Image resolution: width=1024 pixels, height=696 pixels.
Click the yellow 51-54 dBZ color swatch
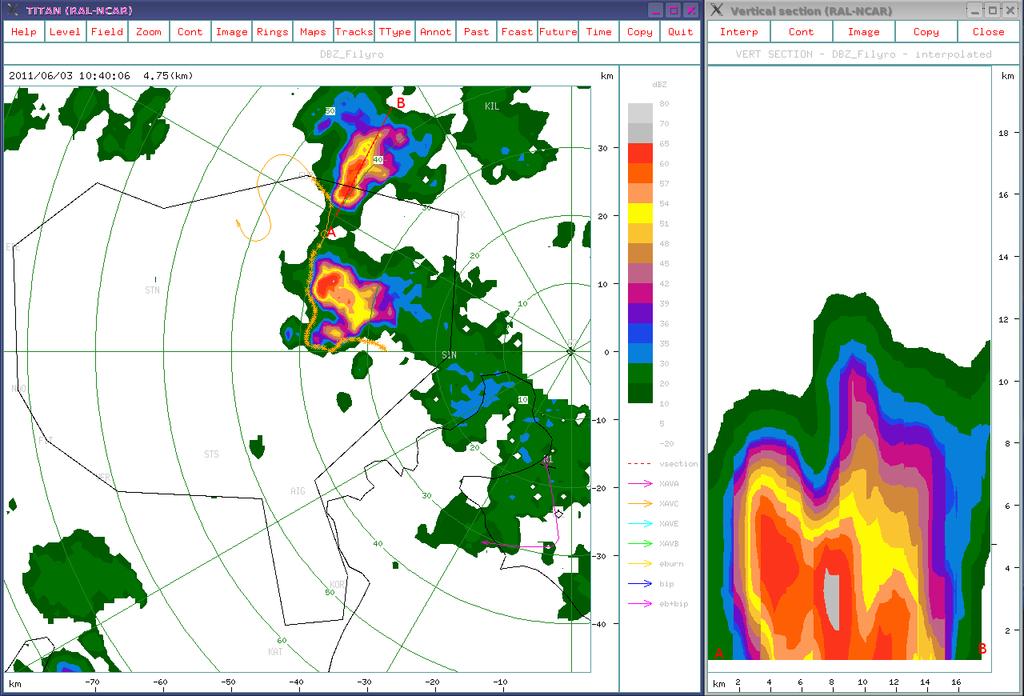tap(640, 214)
